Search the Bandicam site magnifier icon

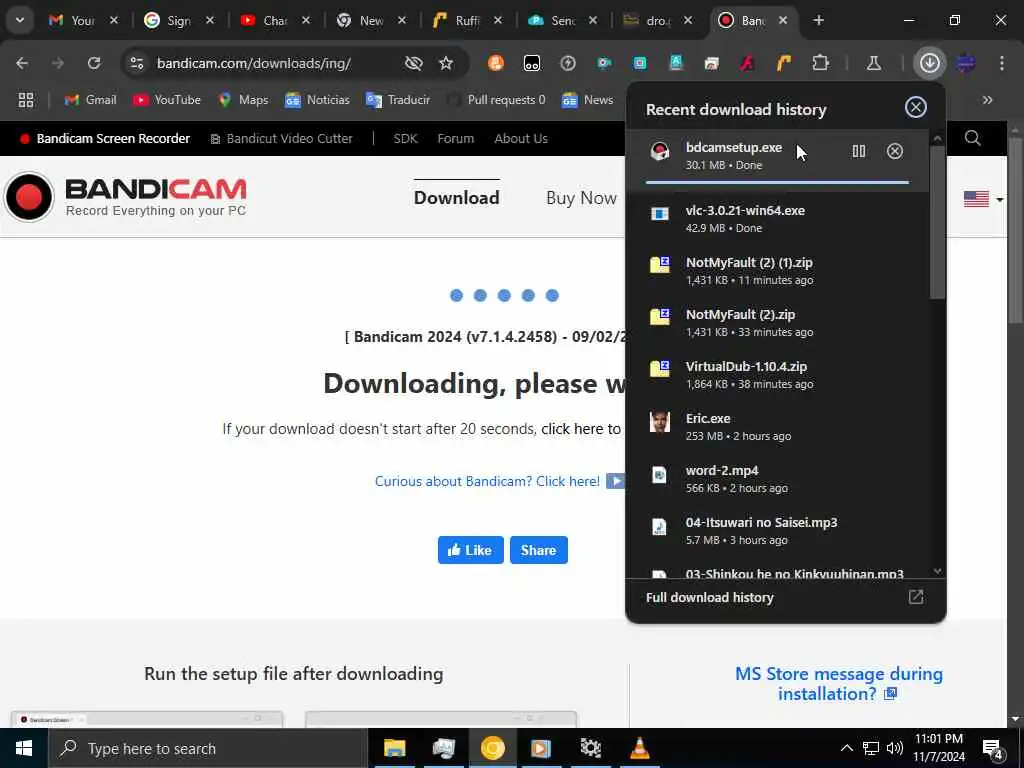pyautogui.click(x=972, y=138)
